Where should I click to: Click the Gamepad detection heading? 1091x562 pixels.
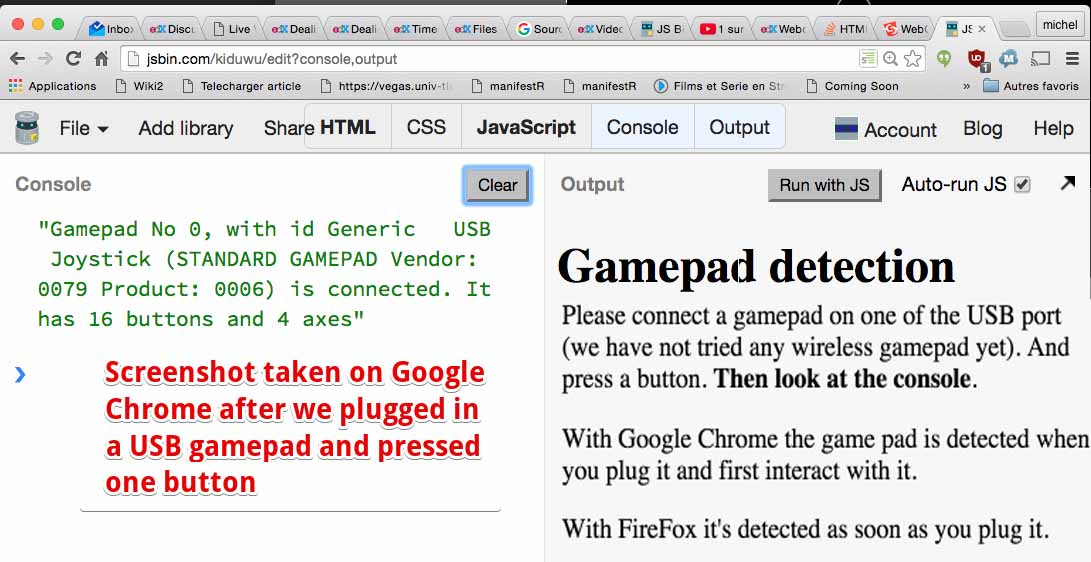756,266
